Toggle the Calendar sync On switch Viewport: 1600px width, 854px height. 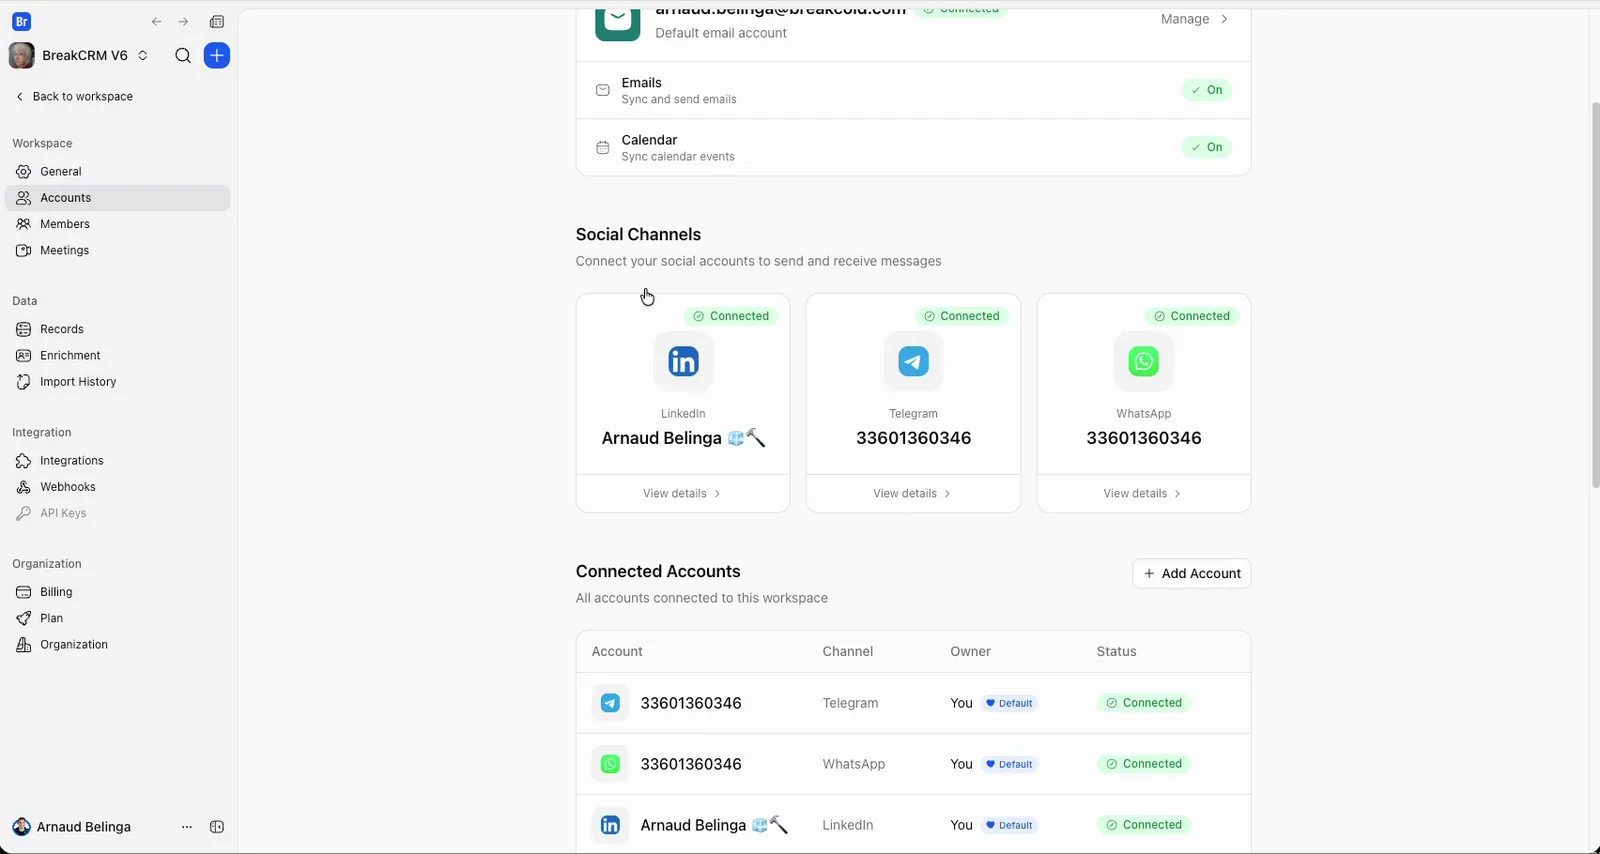[1207, 147]
